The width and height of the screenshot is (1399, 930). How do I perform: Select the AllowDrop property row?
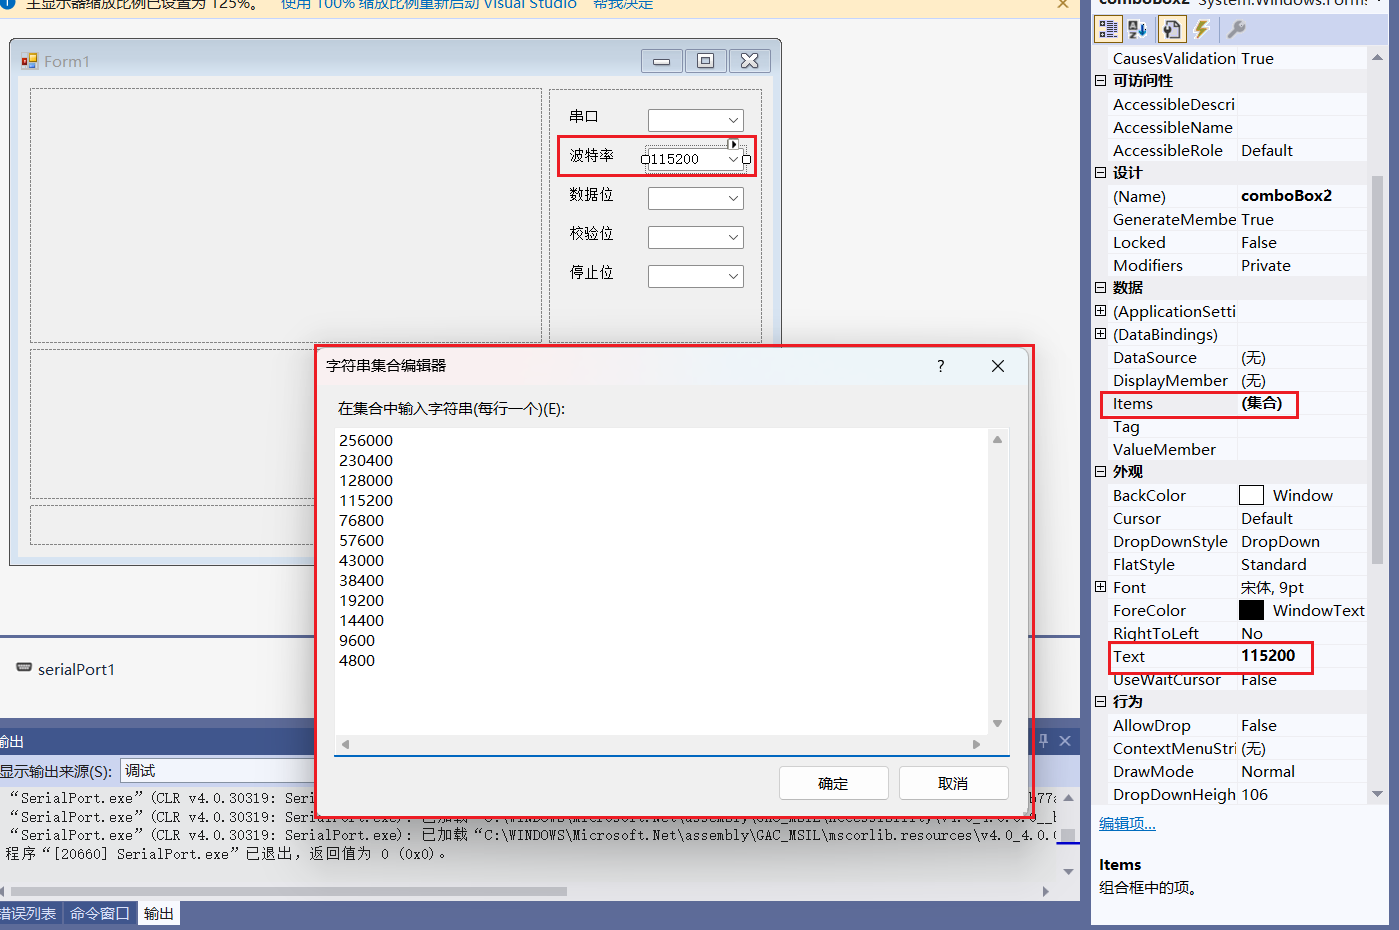(1239, 725)
